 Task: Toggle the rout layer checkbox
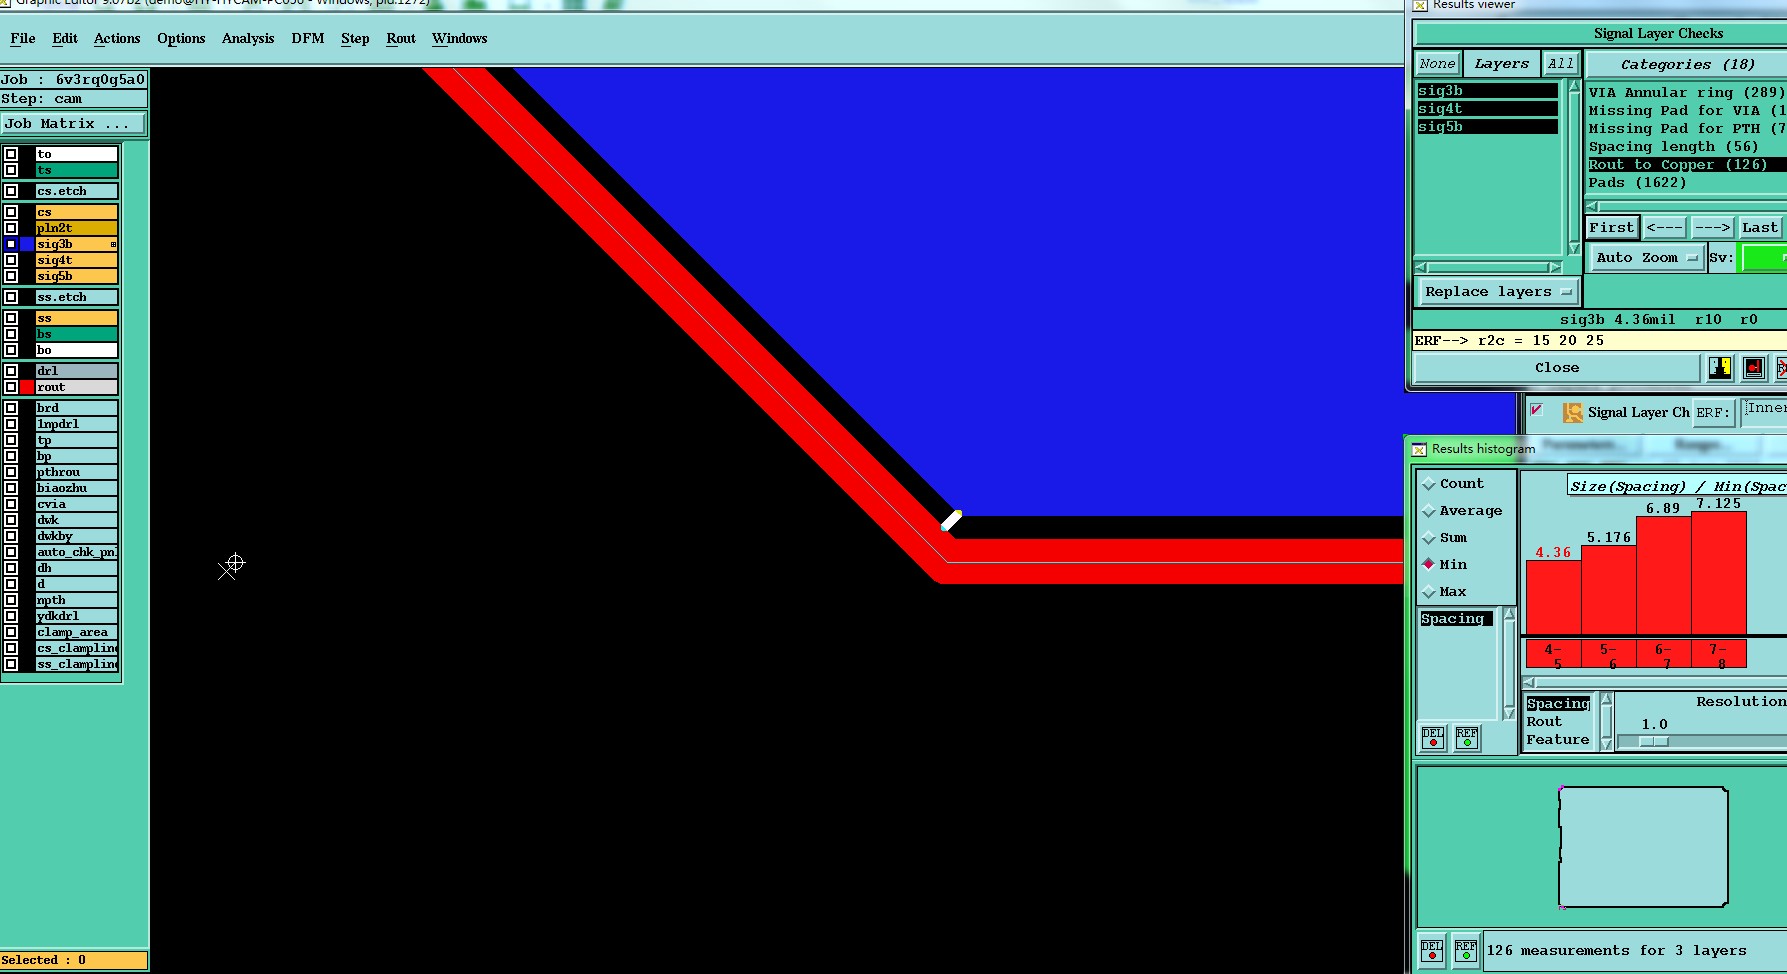pos(11,387)
